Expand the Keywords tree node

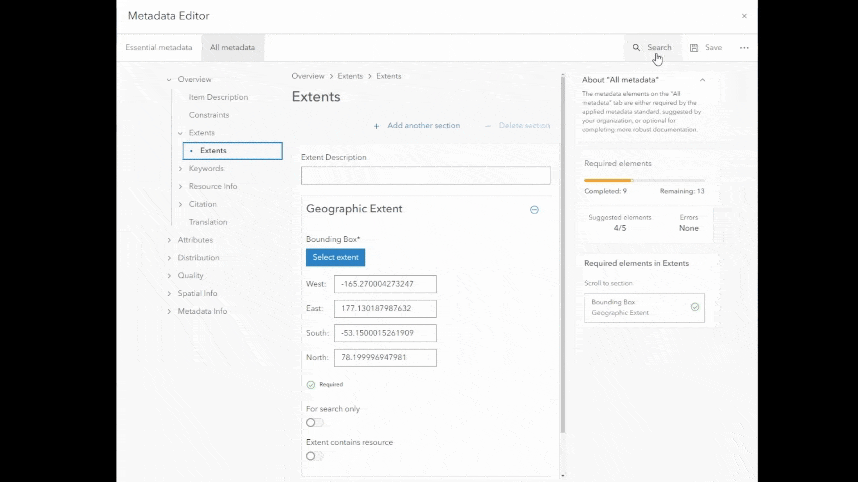[x=181, y=169]
